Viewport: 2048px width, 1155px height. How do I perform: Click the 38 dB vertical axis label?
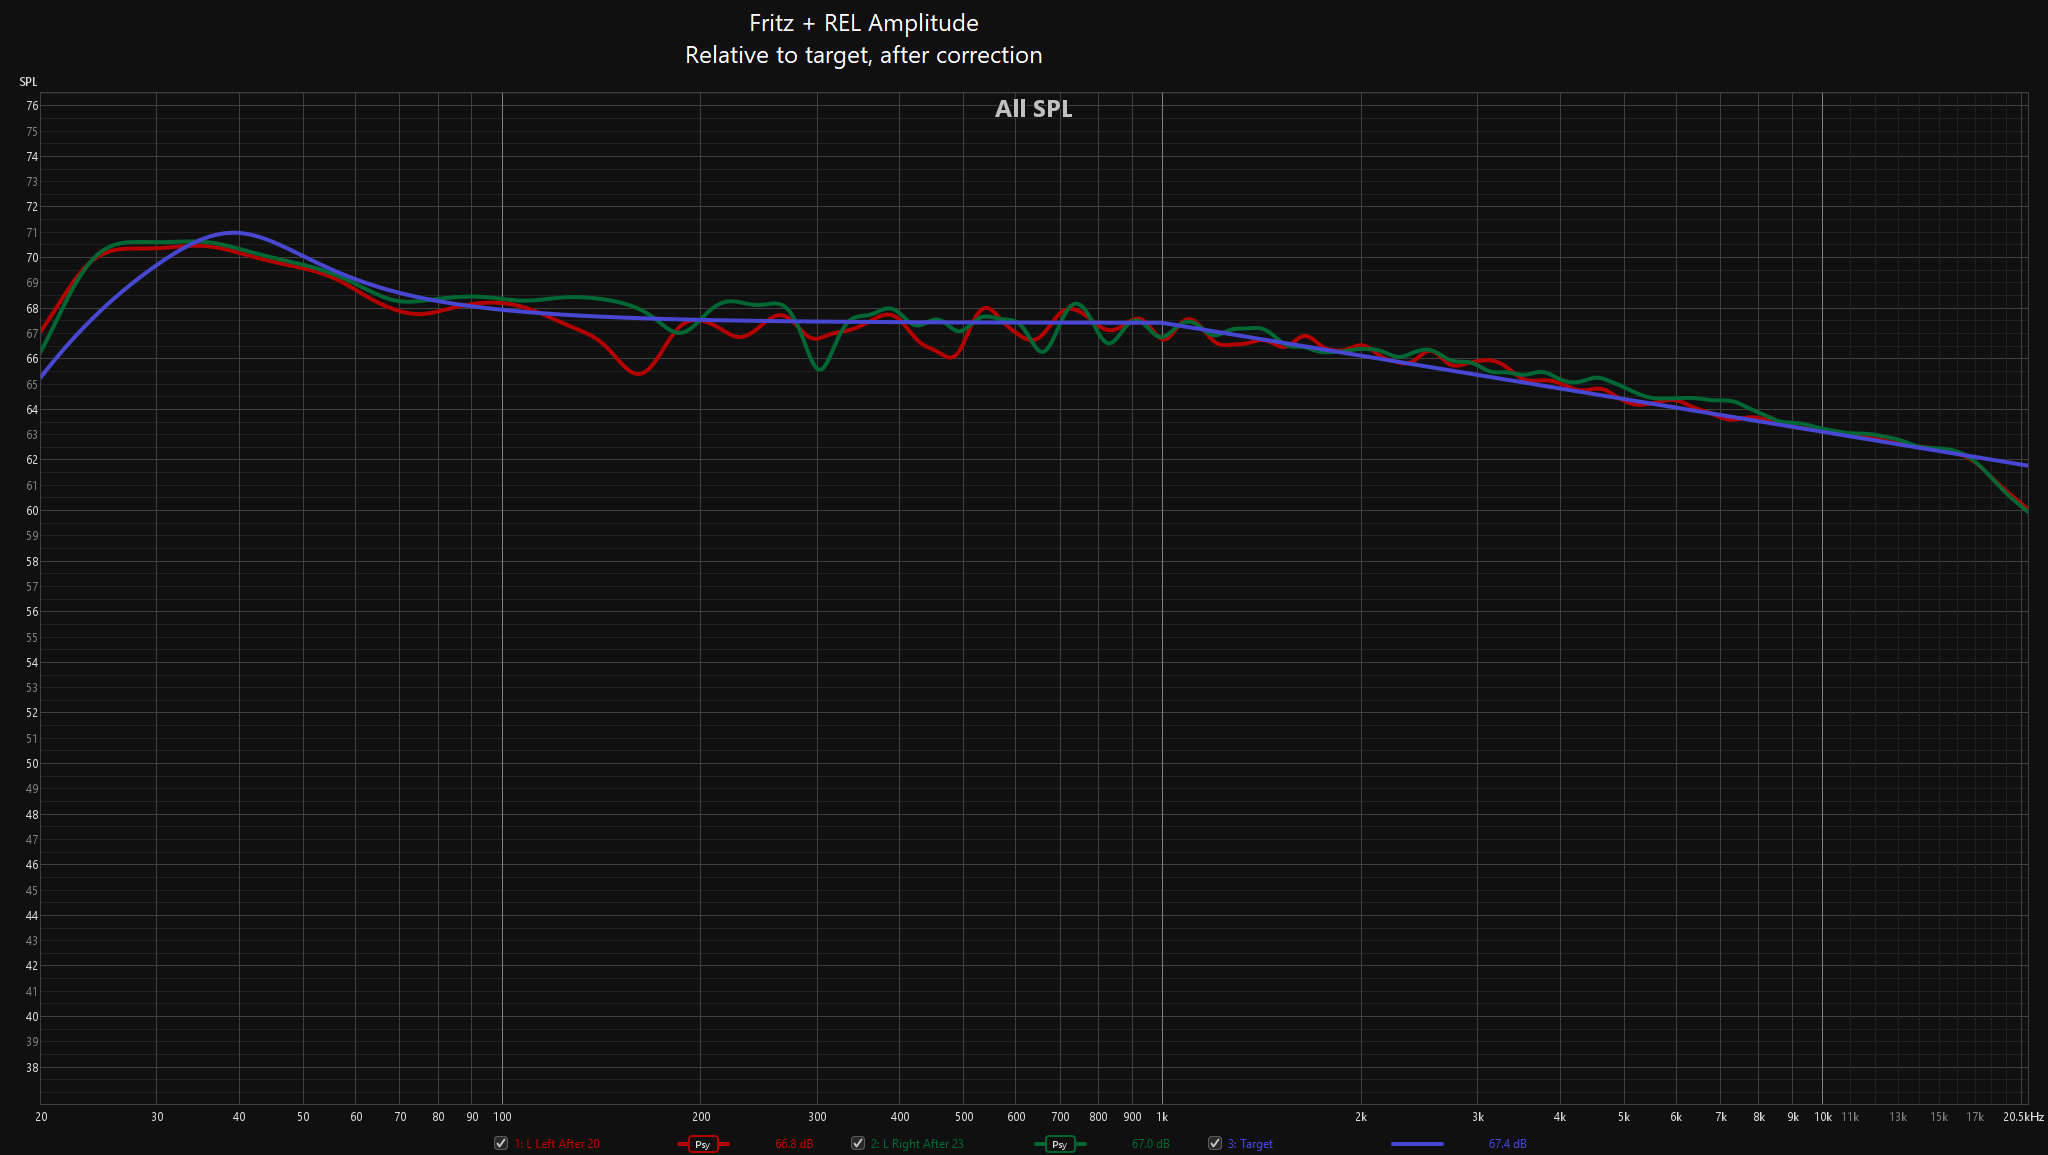[x=32, y=1068]
